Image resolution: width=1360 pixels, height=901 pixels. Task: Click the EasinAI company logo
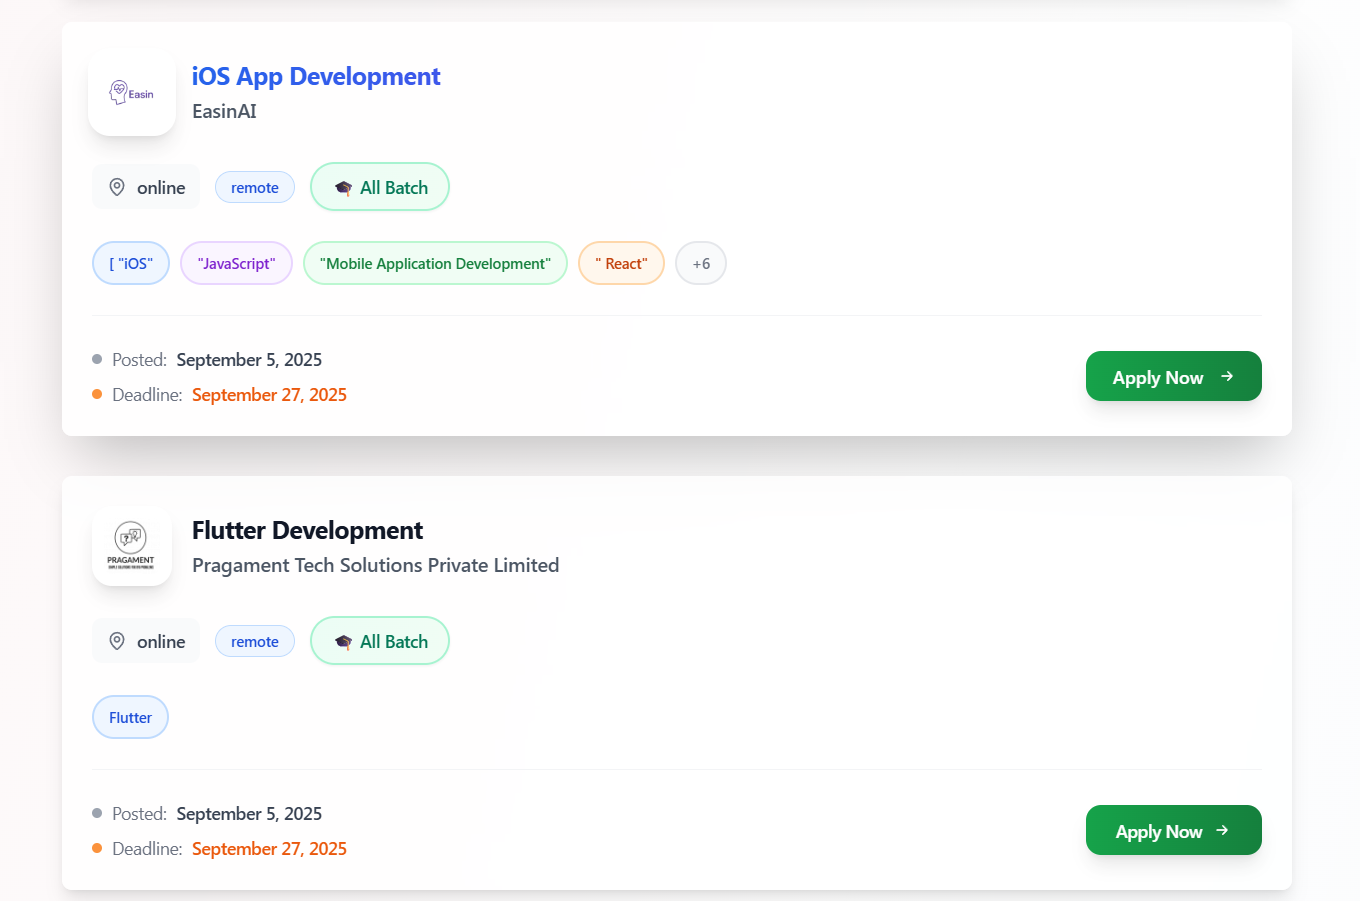(131, 92)
